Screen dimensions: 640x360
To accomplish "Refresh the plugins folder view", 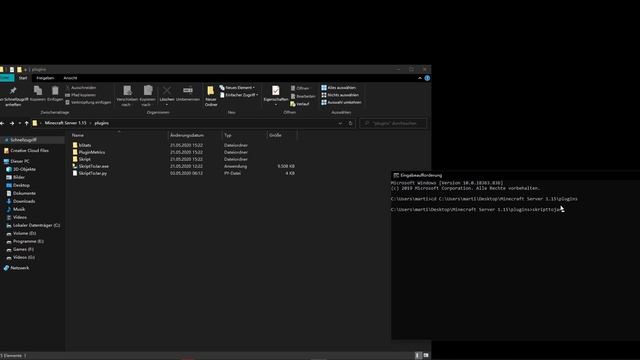I will tap(350, 123).
